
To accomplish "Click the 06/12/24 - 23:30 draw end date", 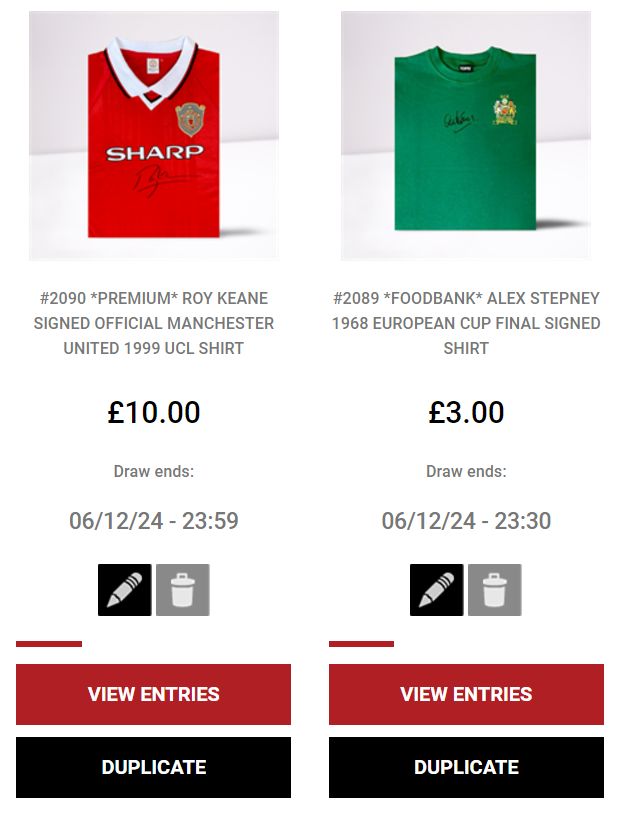I will 466,521.
